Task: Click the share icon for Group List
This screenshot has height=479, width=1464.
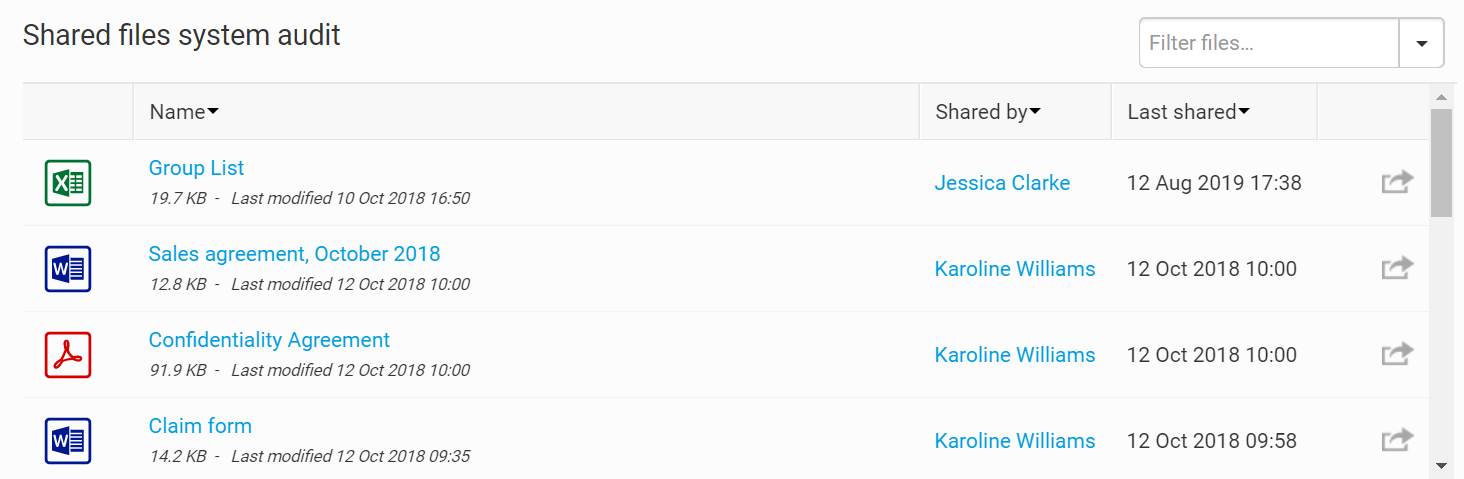Action: coord(1397,182)
